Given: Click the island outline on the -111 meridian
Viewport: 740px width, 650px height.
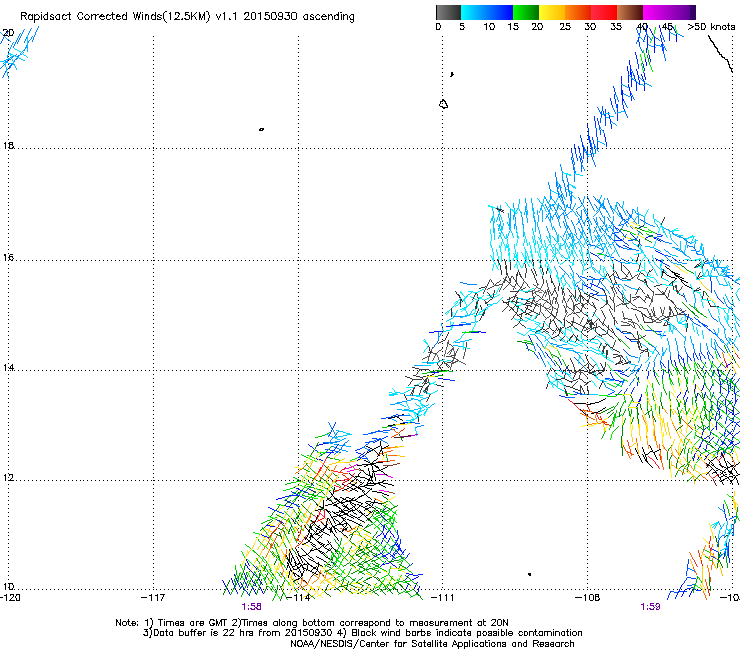Looking at the screenshot, I should (443, 104).
